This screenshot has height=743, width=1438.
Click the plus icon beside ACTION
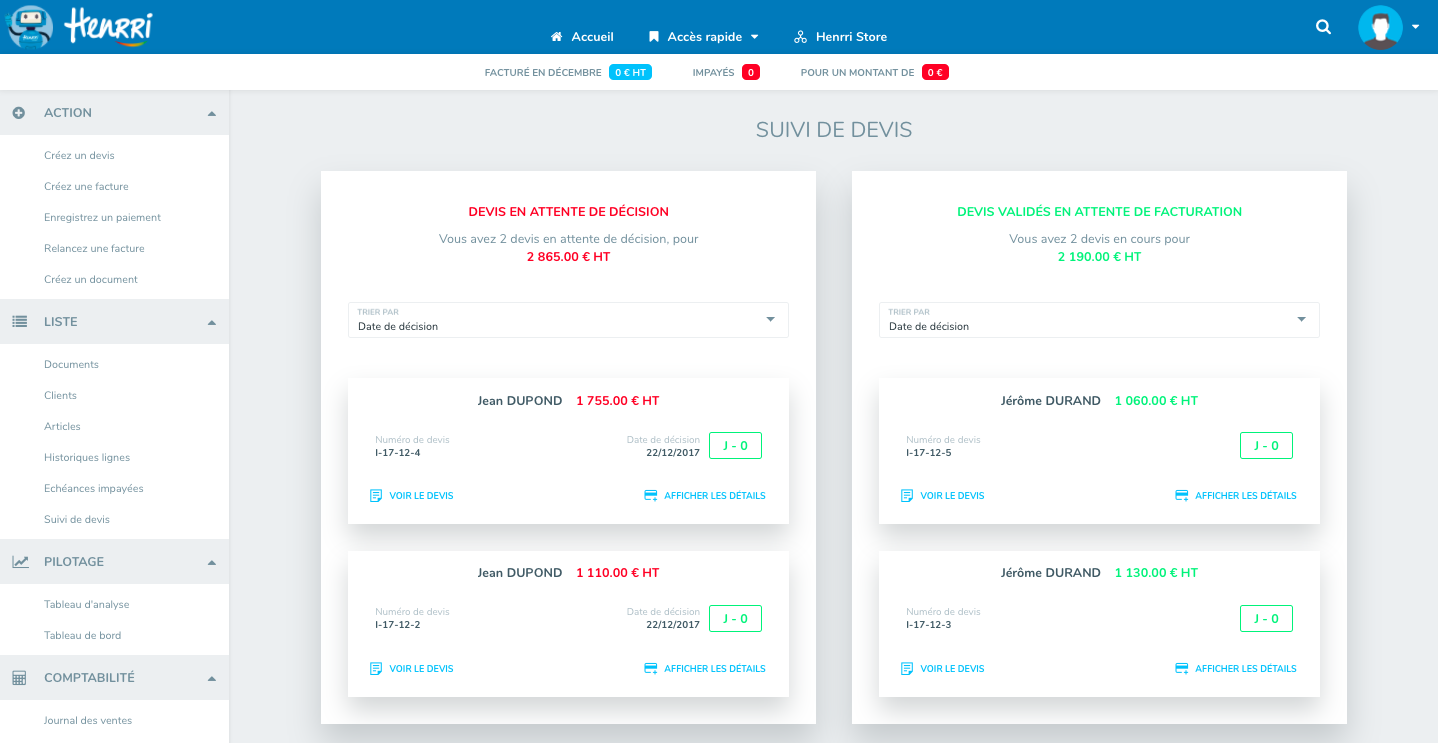tap(19, 113)
